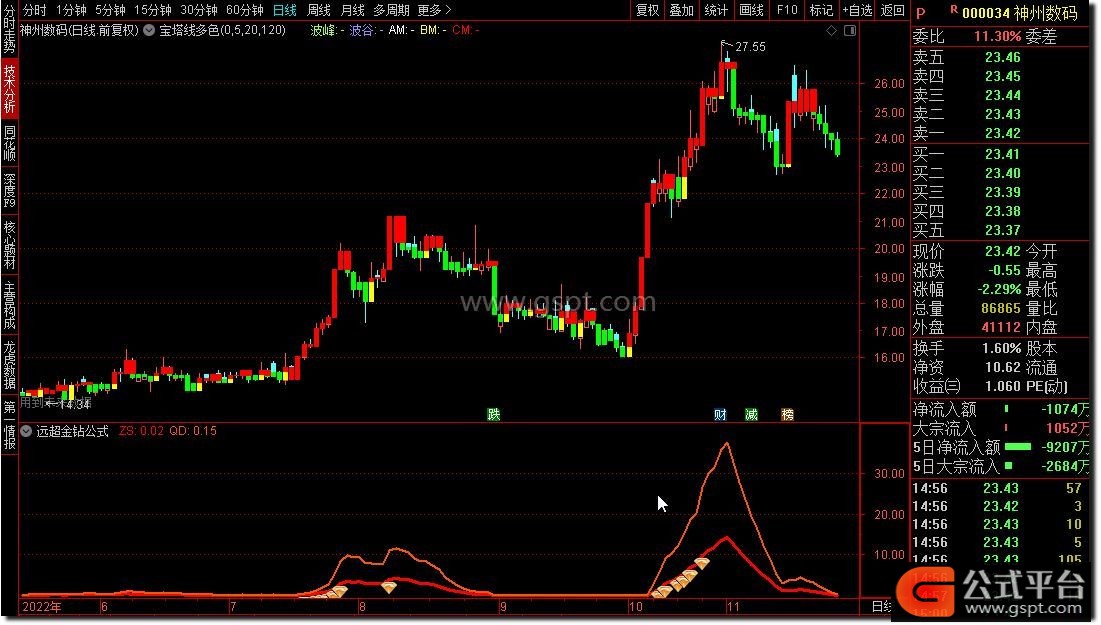Click the QD: 0.15 indicator value
This screenshot has width=1101, height=625.
click(192, 431)
